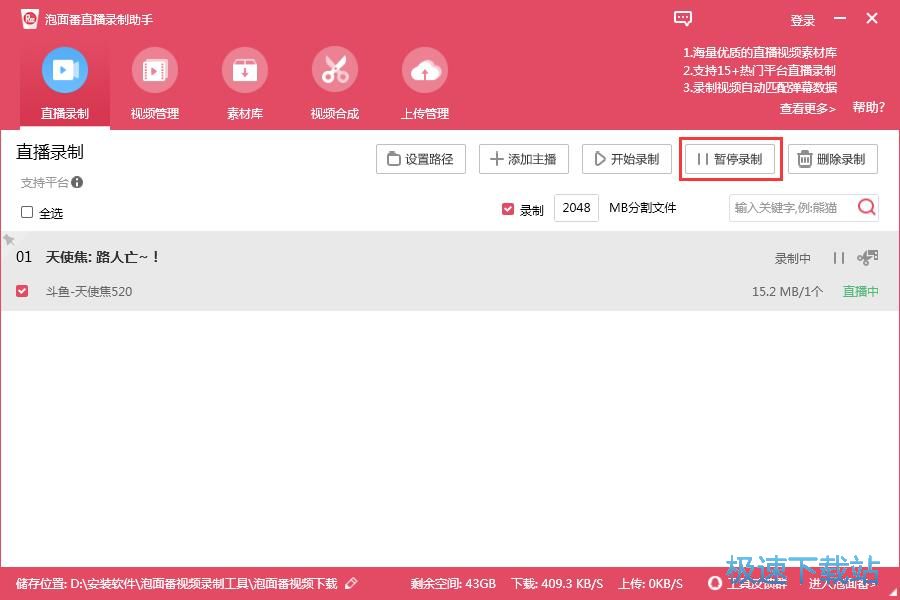The image size is (900, 600).
Task: Click the app logo icon in title bar
Action: click(30, 20)
